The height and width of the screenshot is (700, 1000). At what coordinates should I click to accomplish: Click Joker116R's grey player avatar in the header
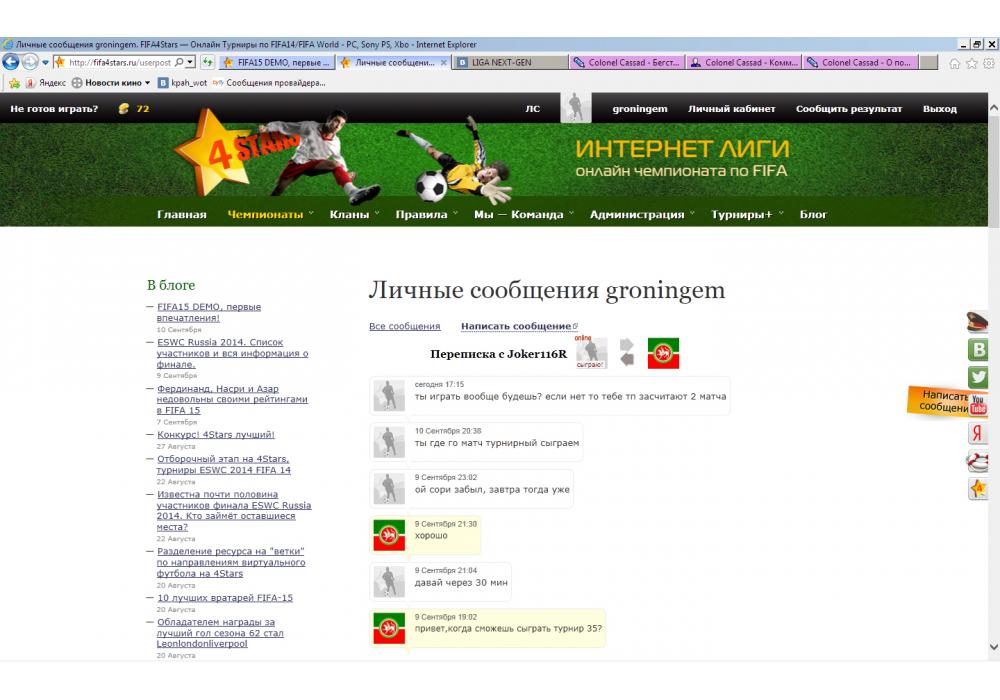591,353
